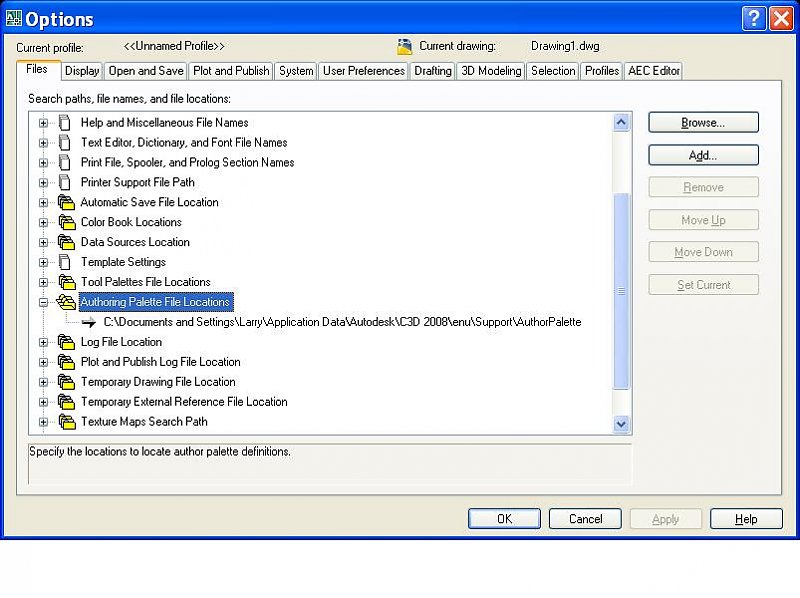
Task: Collapse the Authoring Palette File Locations node
Action: click(43, 302)
